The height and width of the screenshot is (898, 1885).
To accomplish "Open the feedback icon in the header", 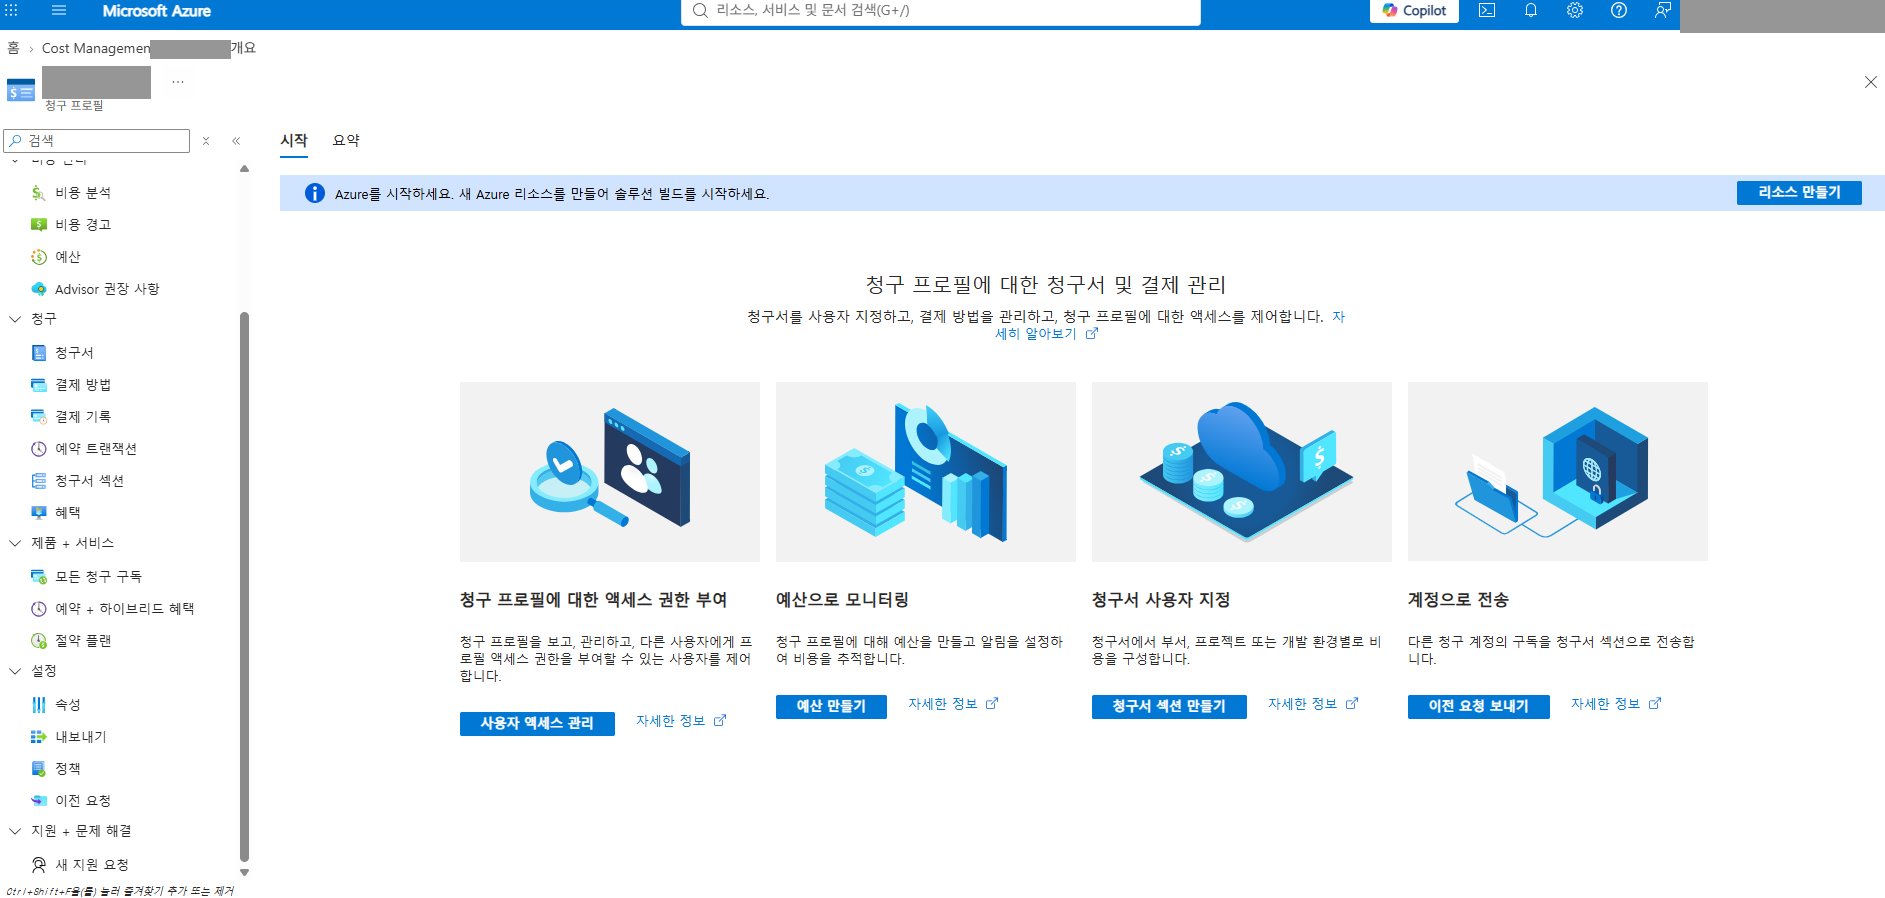I will [1662, 11].
